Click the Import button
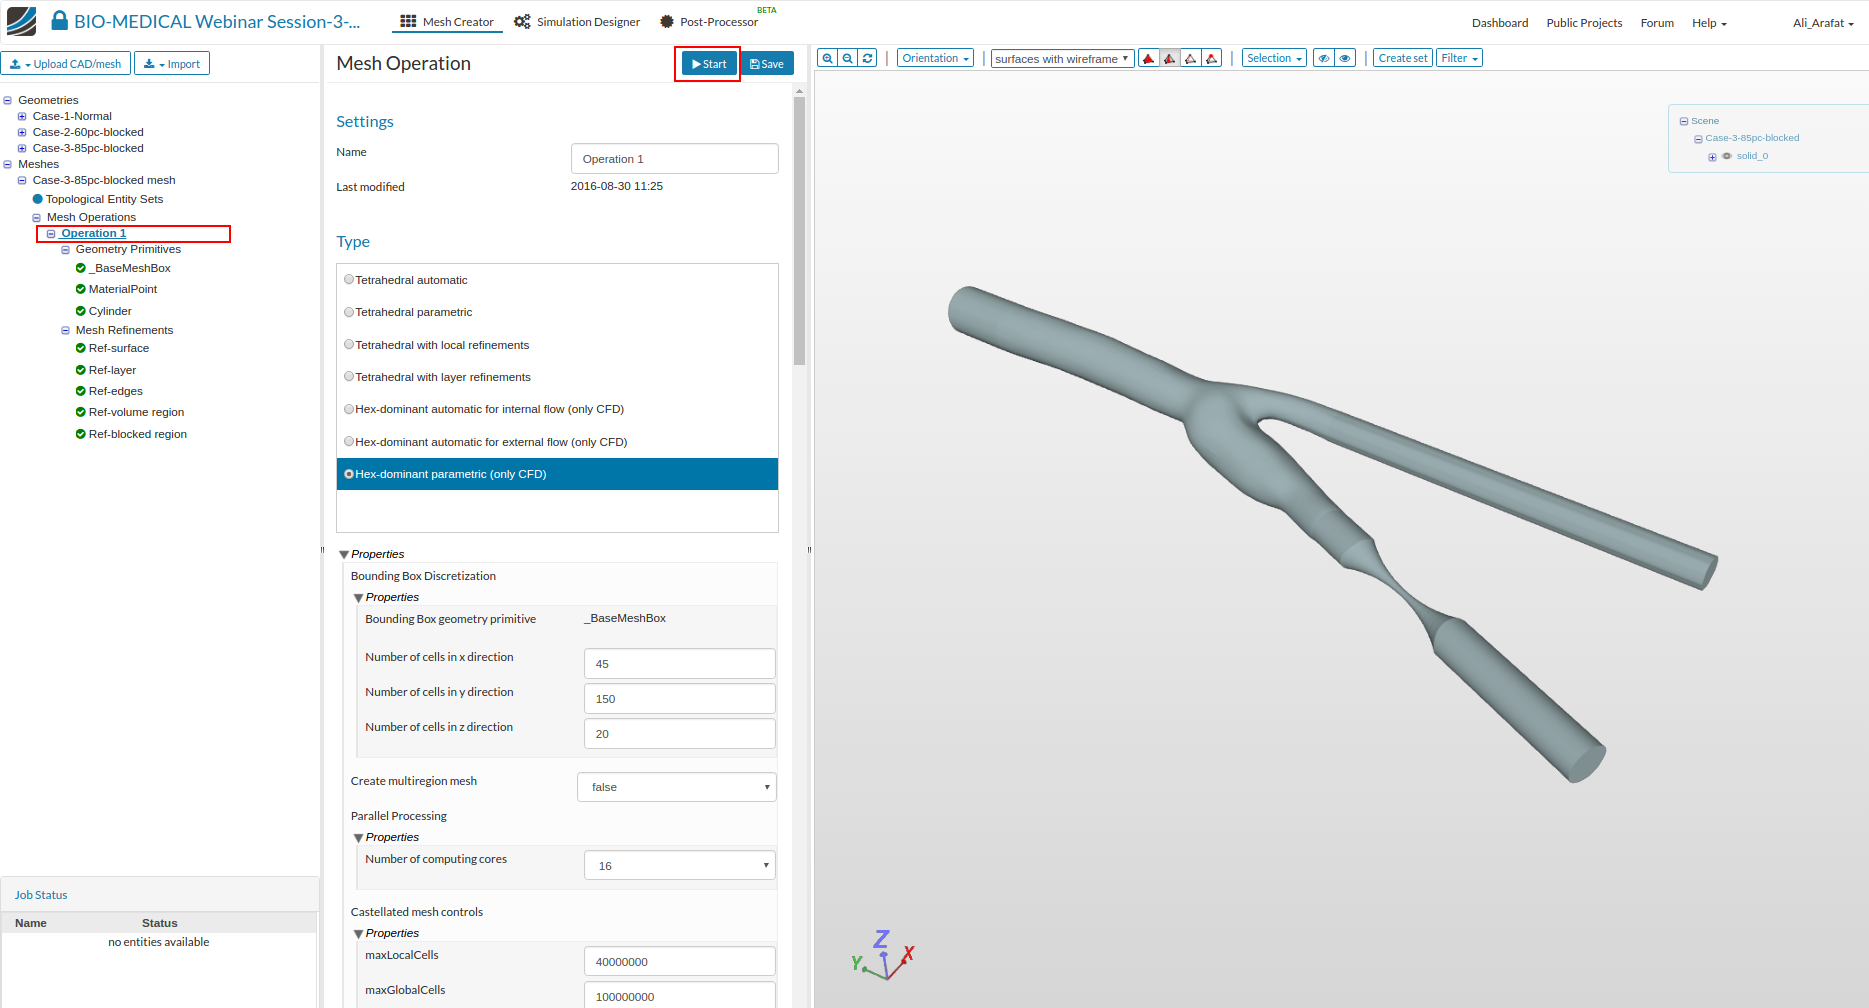 pos(172,64)
